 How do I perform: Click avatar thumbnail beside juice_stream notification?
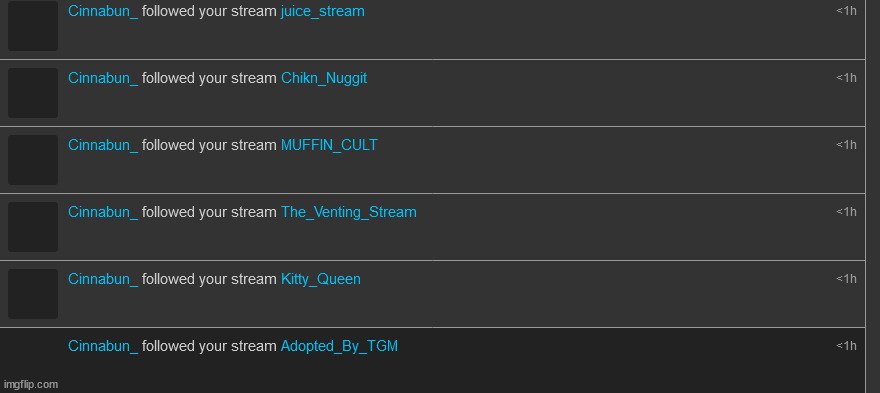pyautogui.click(x=33, y=26)
